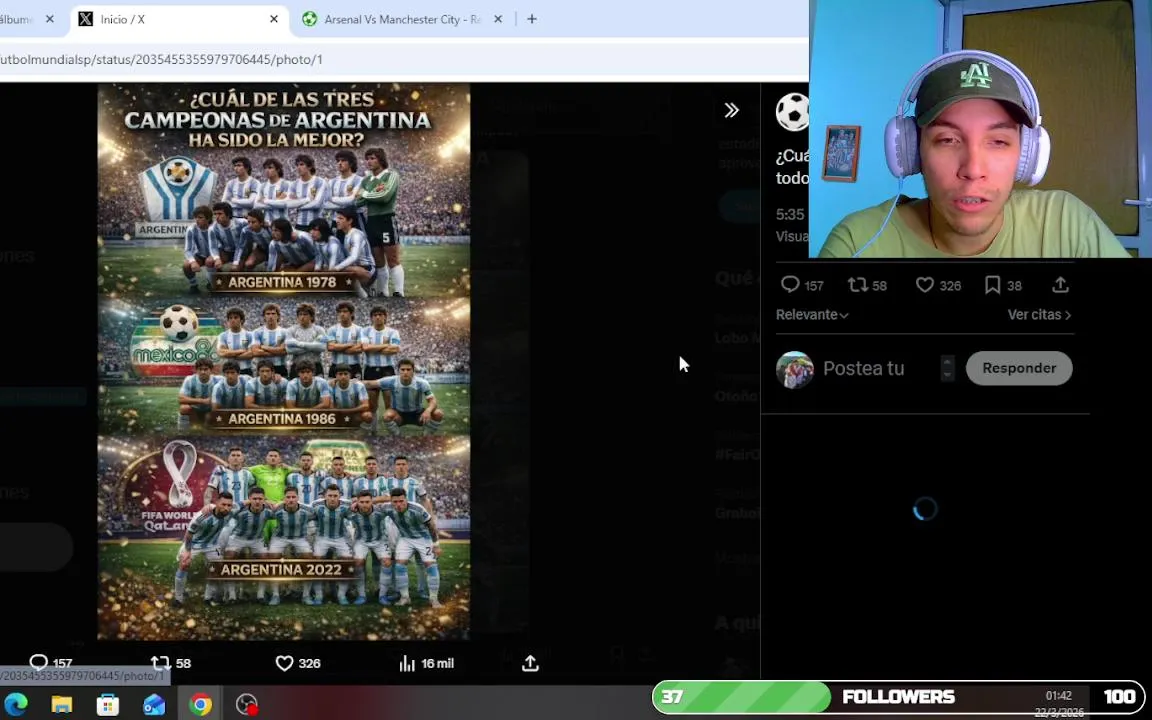
Task: View post analytics showing 16 mil
Action: (426, 663)
